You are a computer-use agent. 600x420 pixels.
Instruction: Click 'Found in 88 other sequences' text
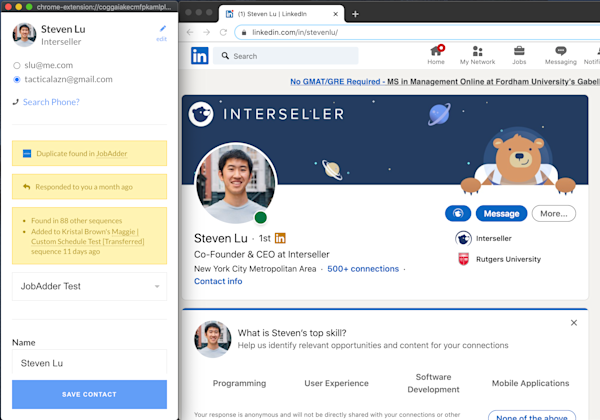click(x=77, y=221)
